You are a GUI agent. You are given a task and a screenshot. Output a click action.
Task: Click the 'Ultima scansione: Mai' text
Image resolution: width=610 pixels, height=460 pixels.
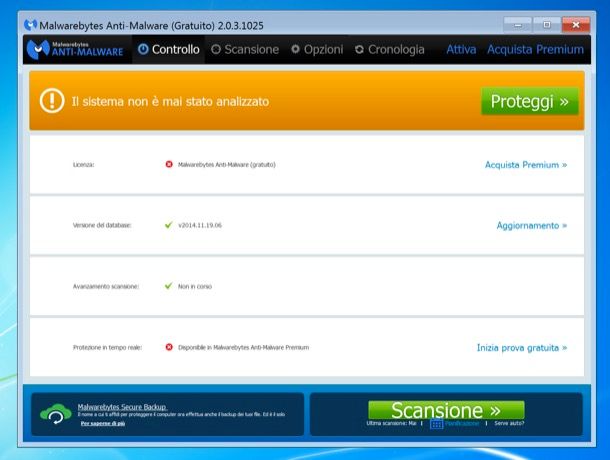click(391, 423)
